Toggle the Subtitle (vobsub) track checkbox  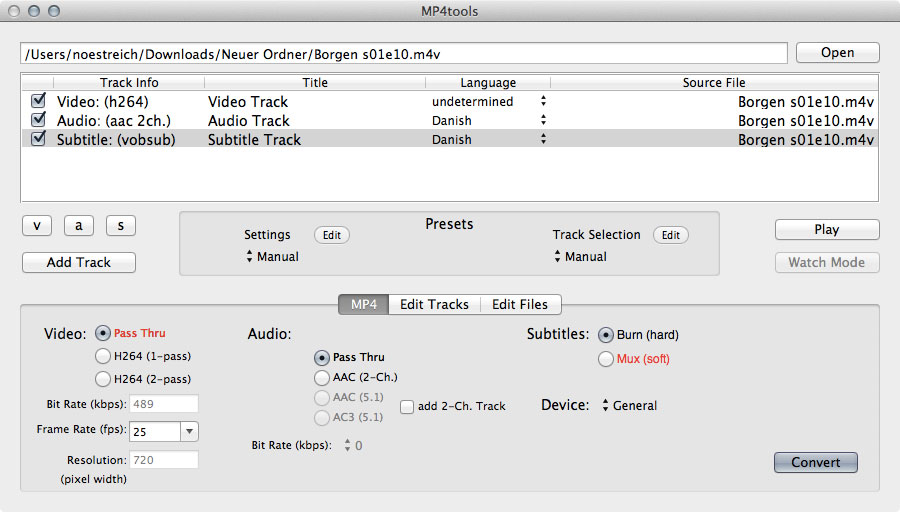[38, 140]
